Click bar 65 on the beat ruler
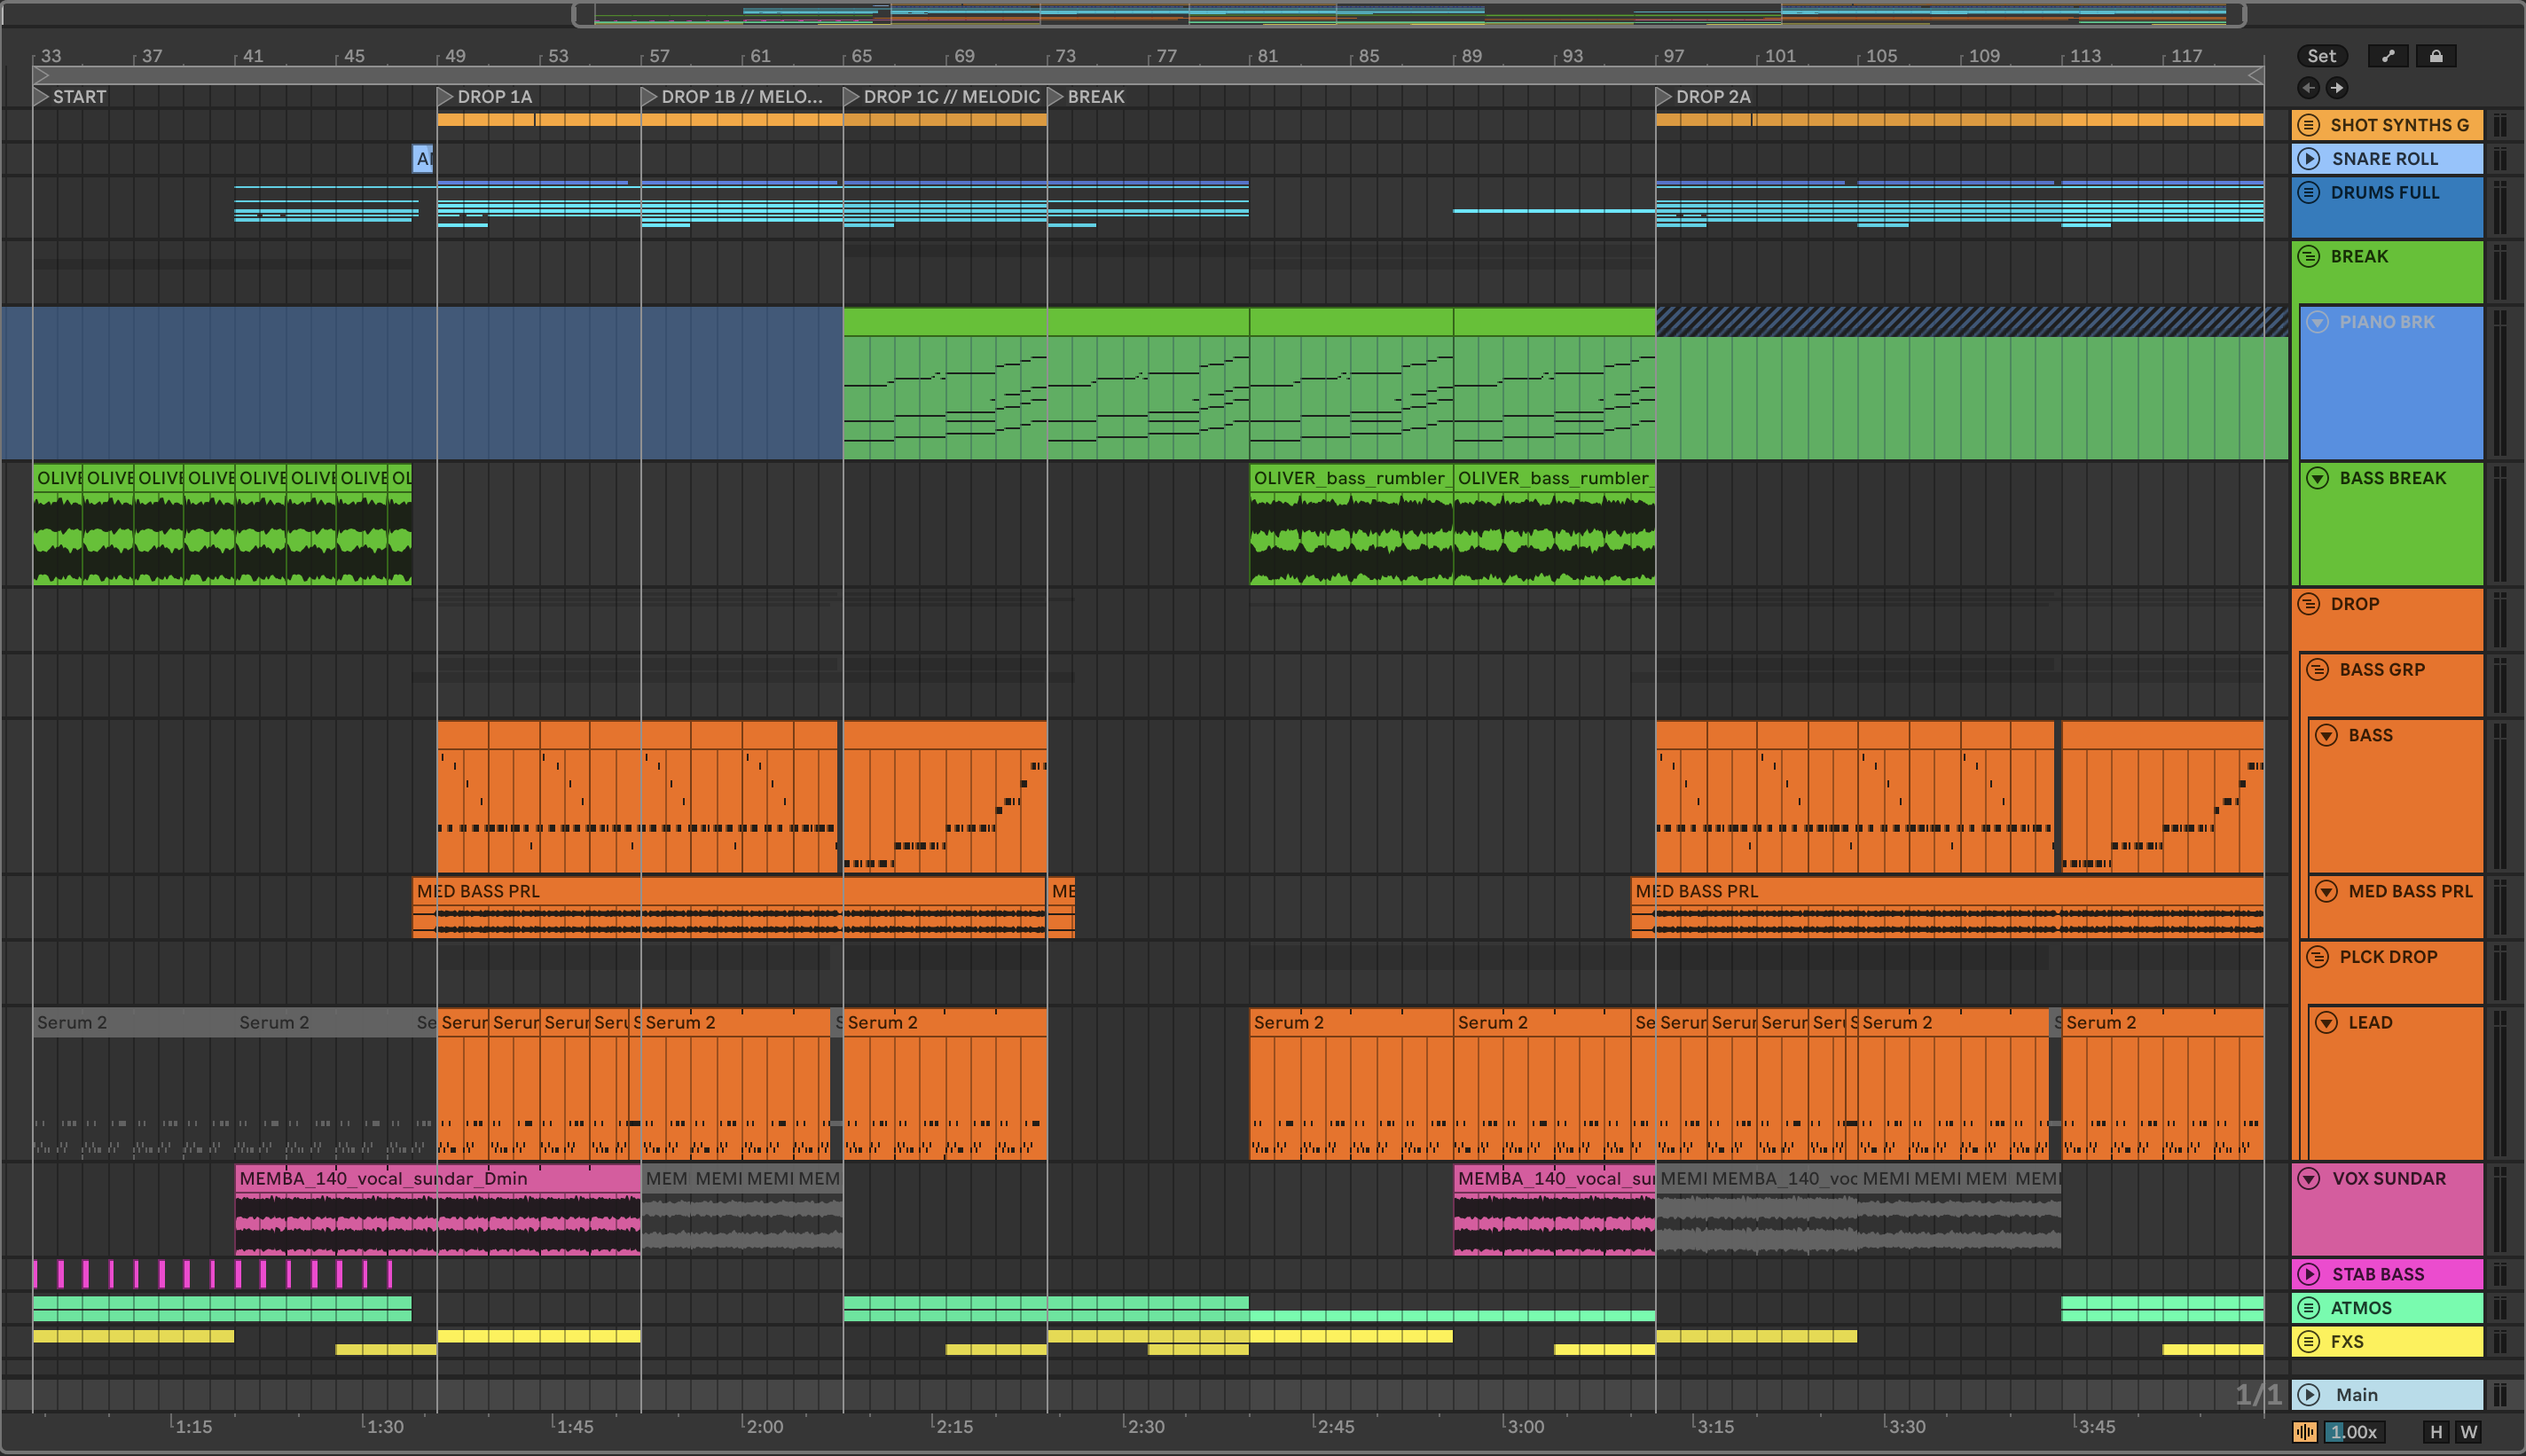 point(861,56)
